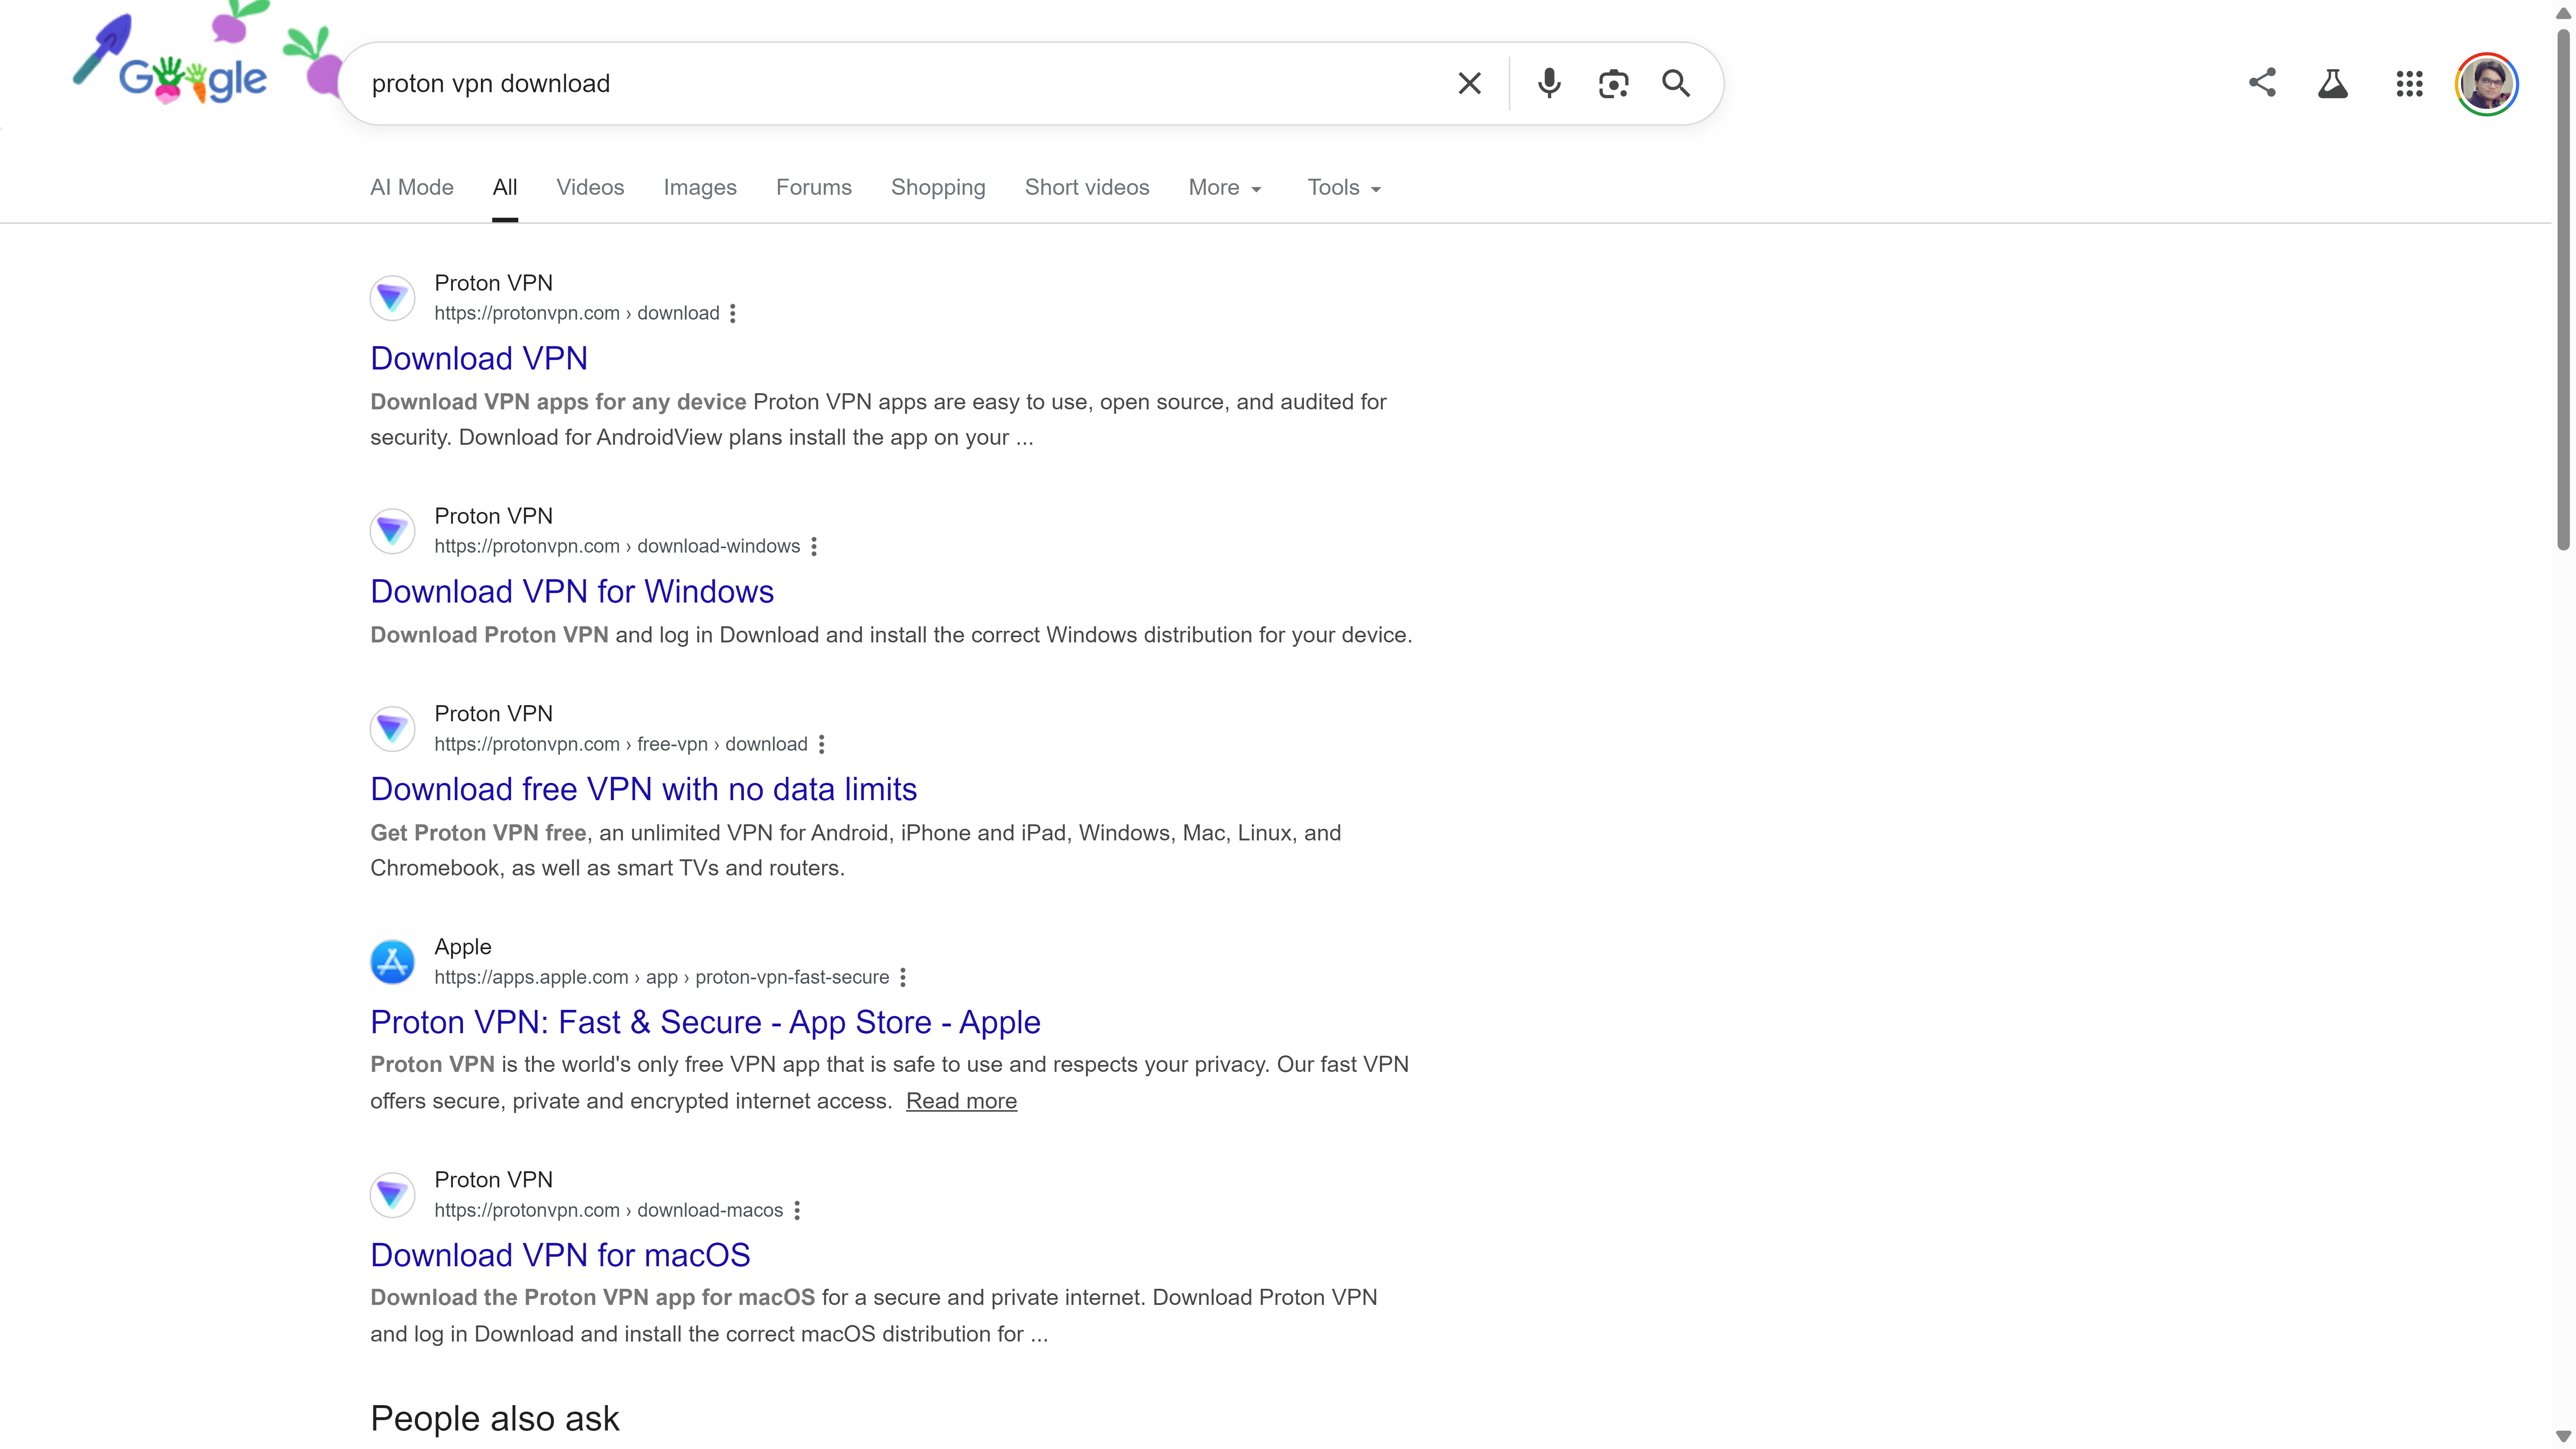Switch to the Images tab
This screenshot has height=1449, width=2576.
pos(700,187)
